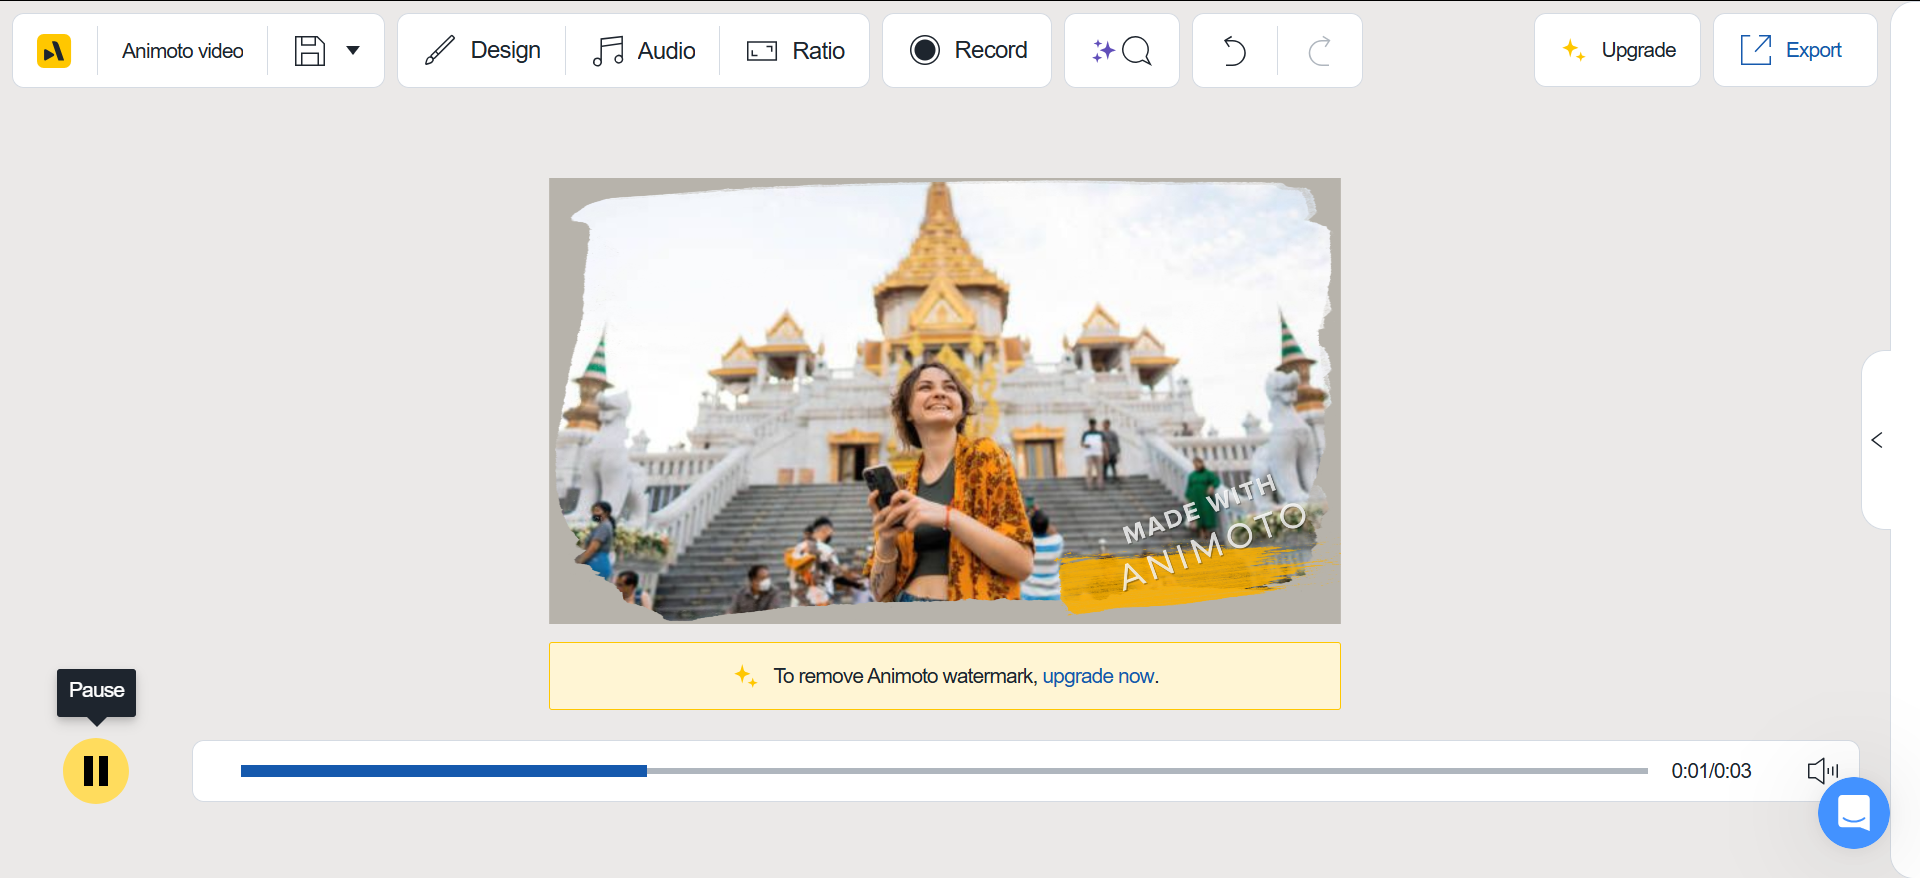This screenshot has height=878, width=1920.
Task: Click the save floppy disk icon
Action: coord(310,50)
